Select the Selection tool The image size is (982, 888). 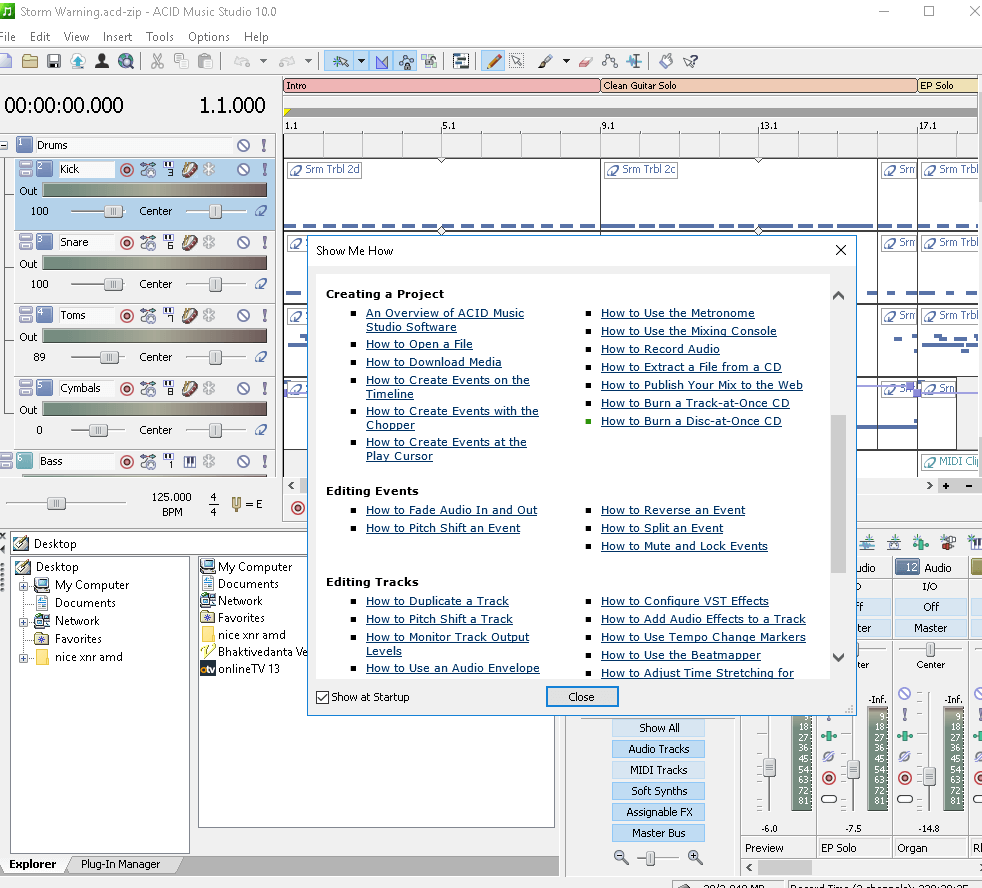[x=517, y=61]
